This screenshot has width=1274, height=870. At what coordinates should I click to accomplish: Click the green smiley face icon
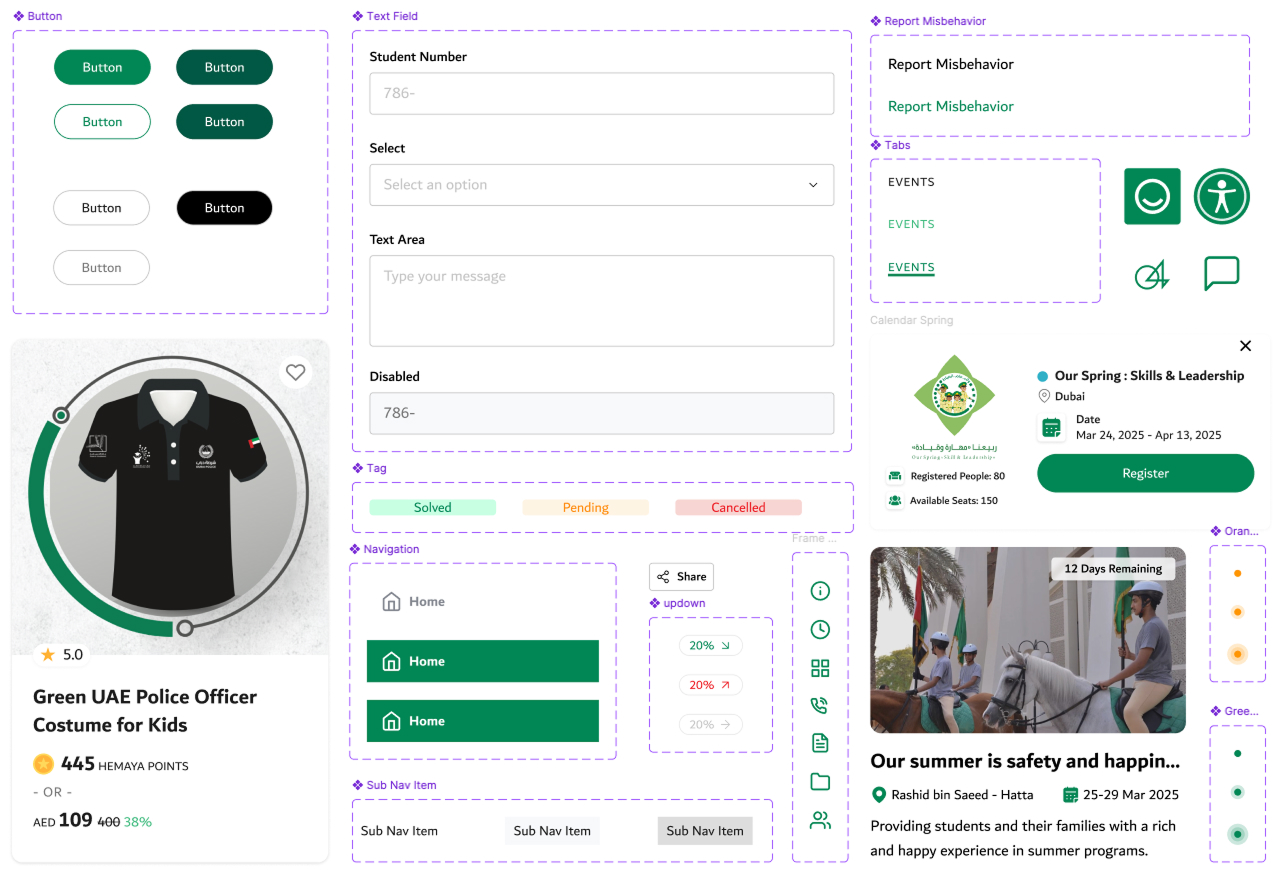tap(1152, 196)
